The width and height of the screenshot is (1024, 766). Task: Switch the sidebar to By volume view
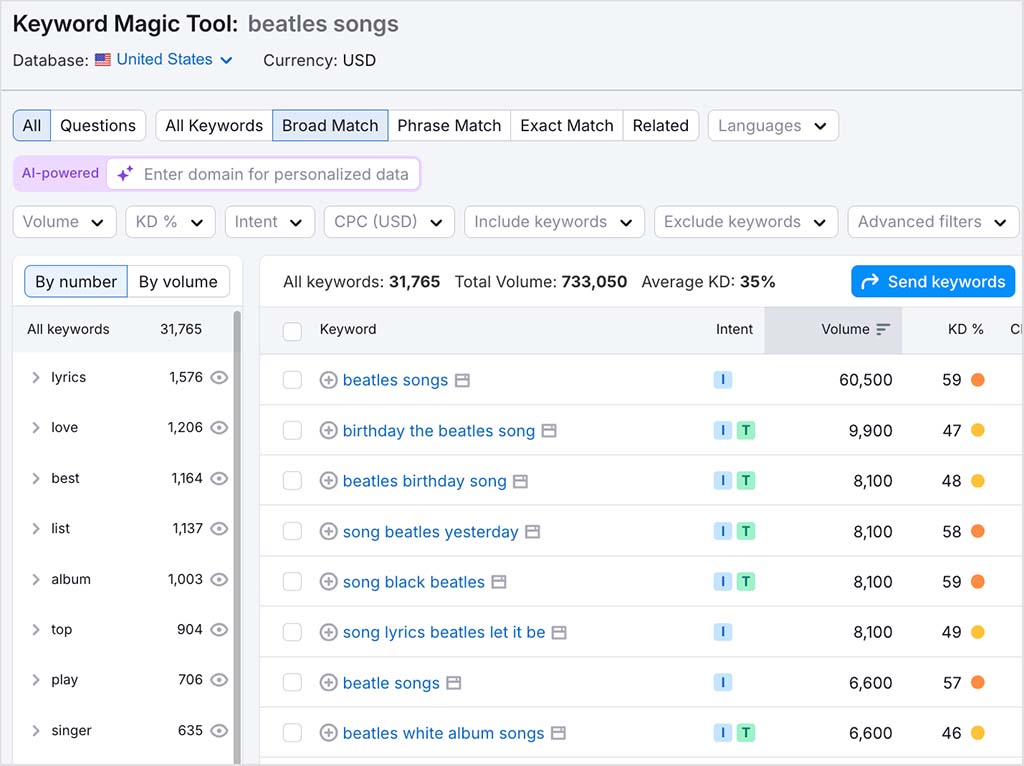coord(178,281)
